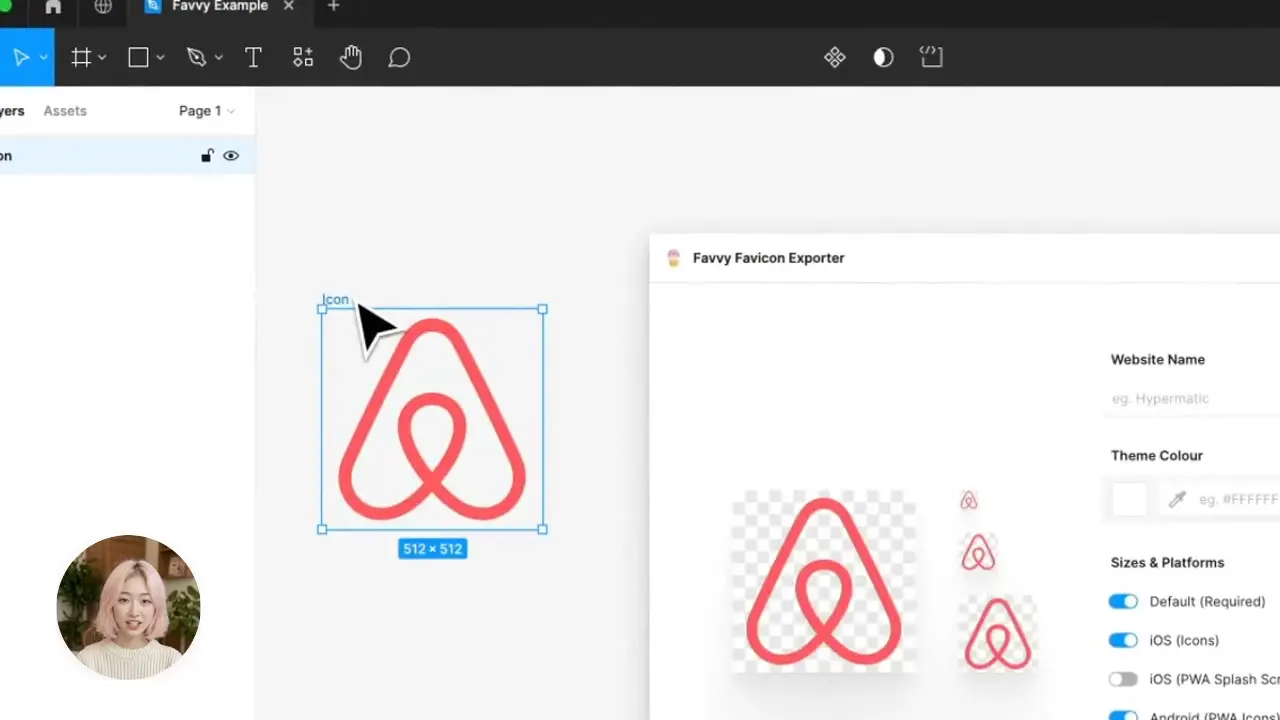Select the Comment tool
This screenshot has width=1280, height=720.
point(399,58)
